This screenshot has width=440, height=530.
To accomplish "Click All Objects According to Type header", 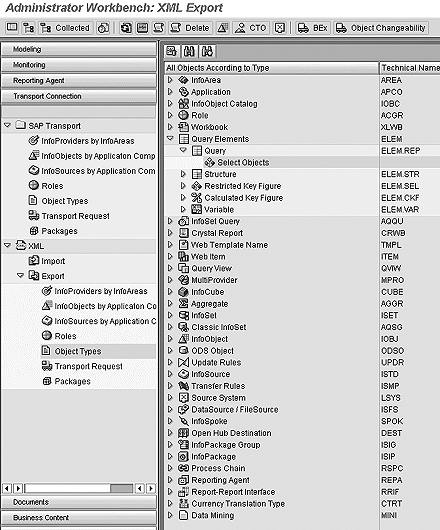I will click(271, 68).
